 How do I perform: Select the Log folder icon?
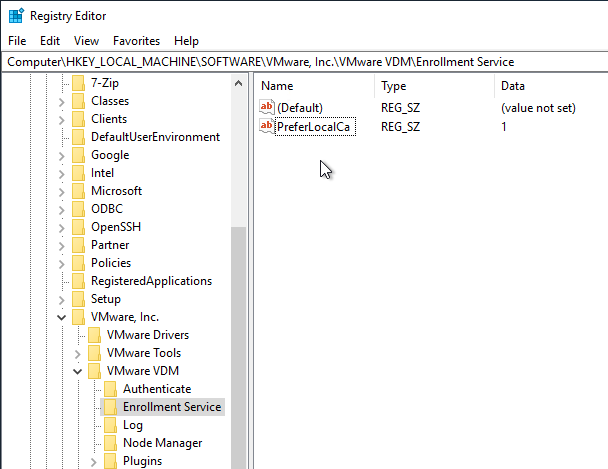[111, 425]
